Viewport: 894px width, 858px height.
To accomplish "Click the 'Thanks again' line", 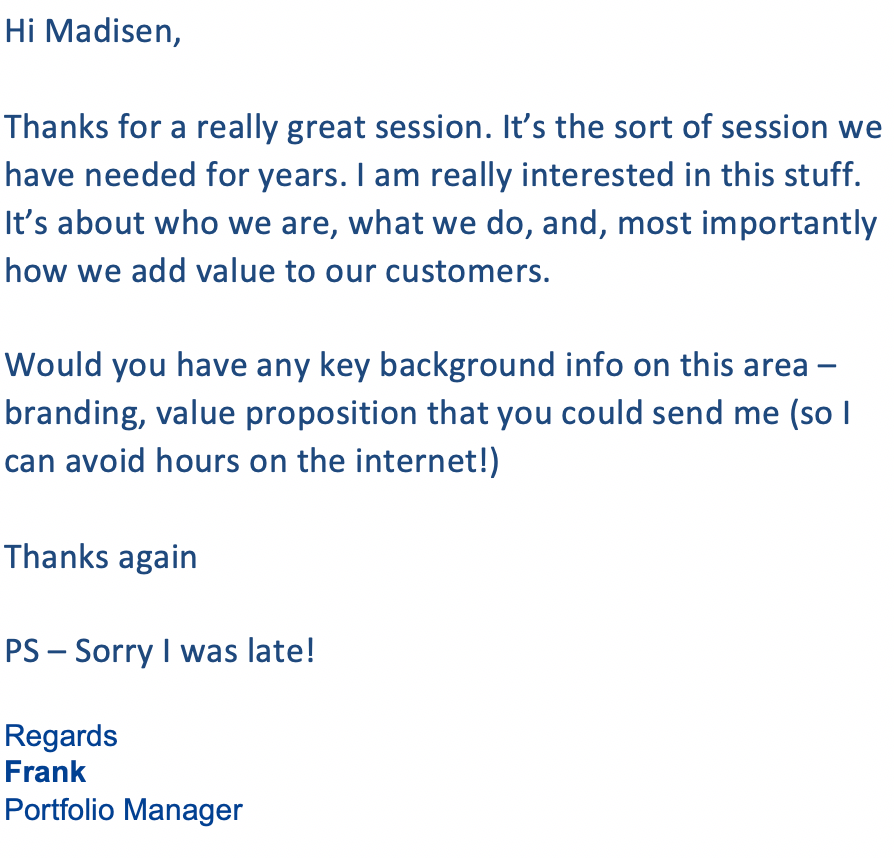I will 100,558.
